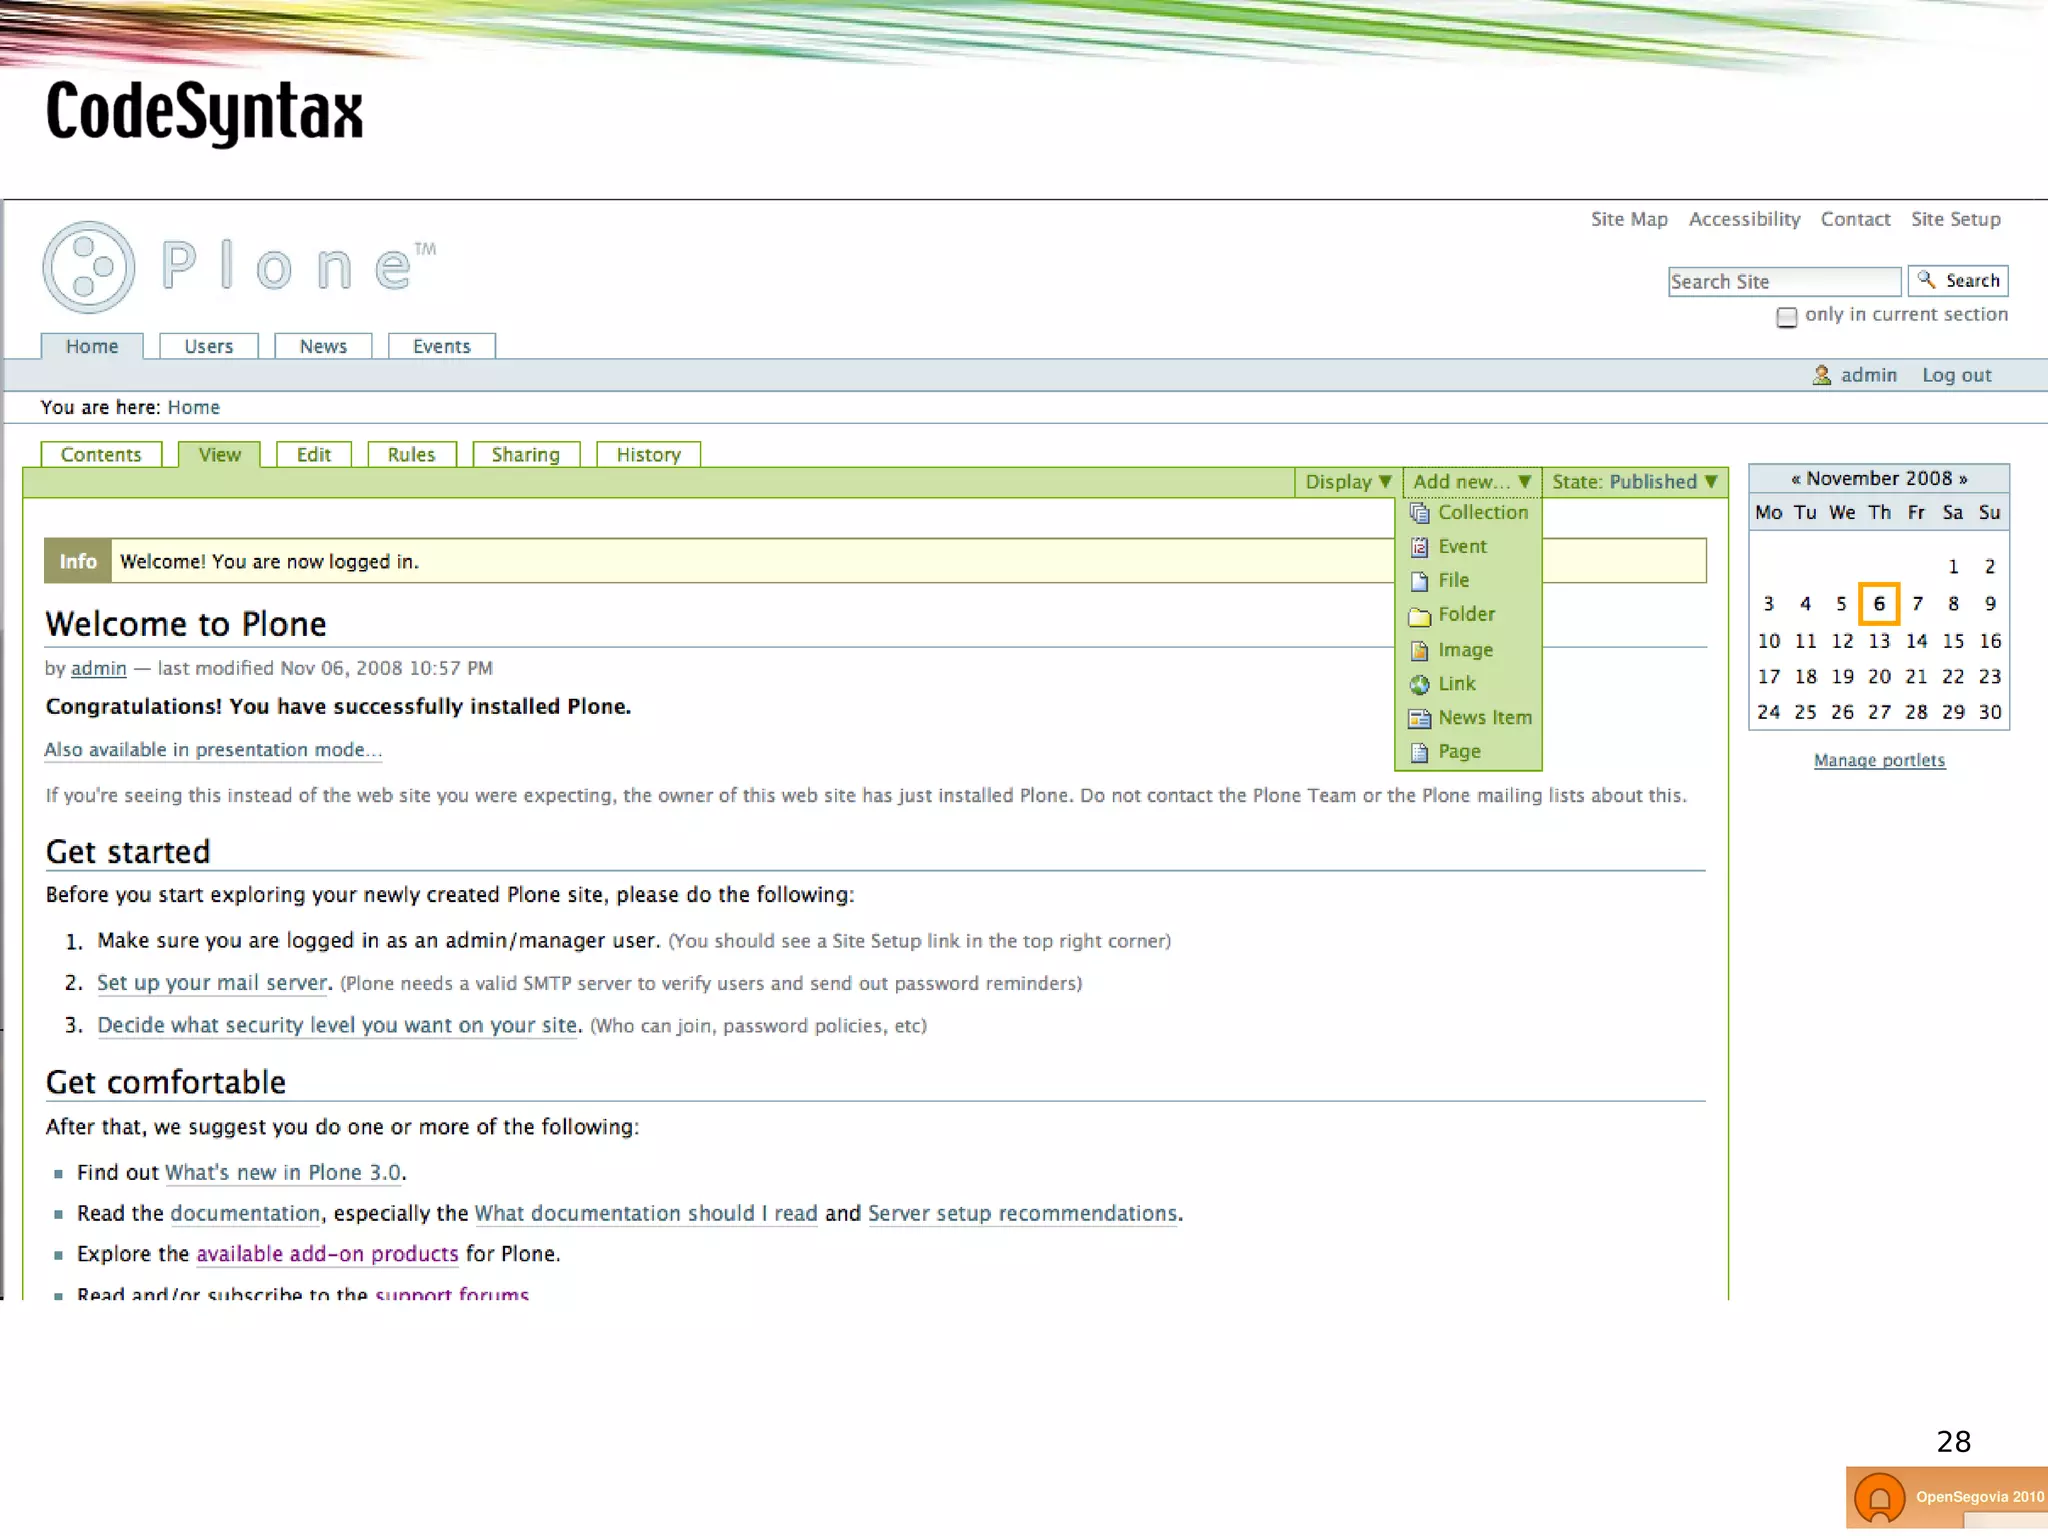Click the Event calendar icon in menu

point(1419,547)
